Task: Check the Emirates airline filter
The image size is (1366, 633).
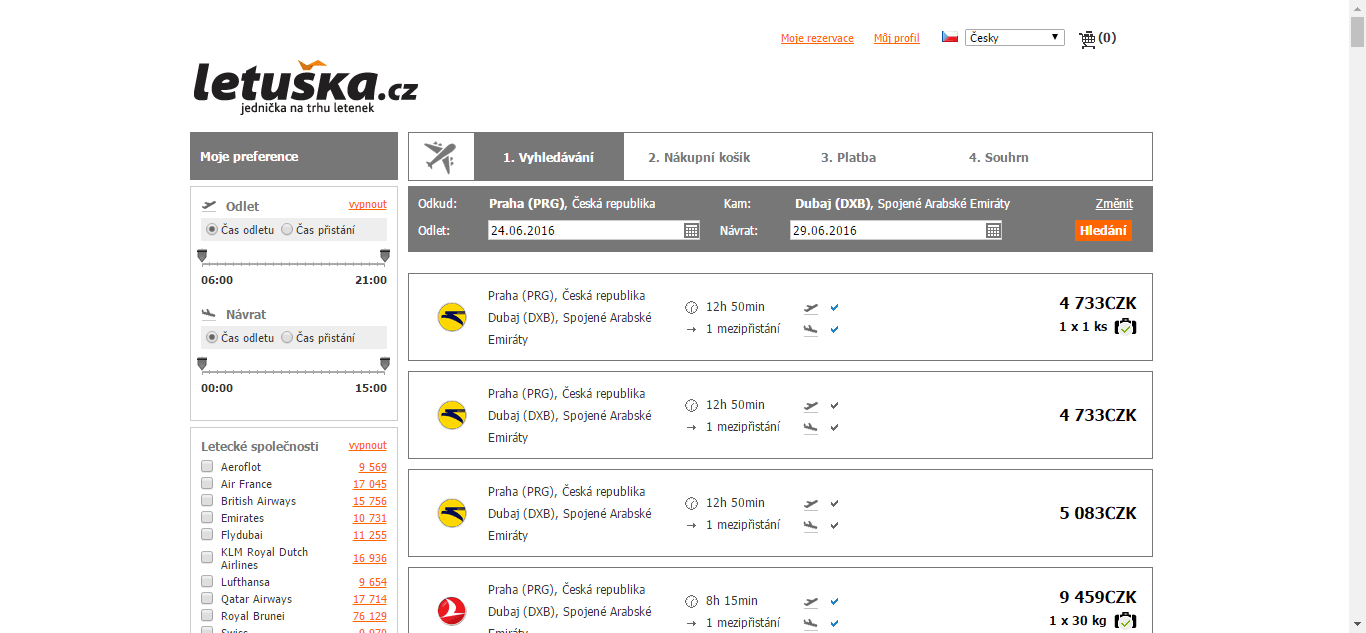Action: point(207,517)
